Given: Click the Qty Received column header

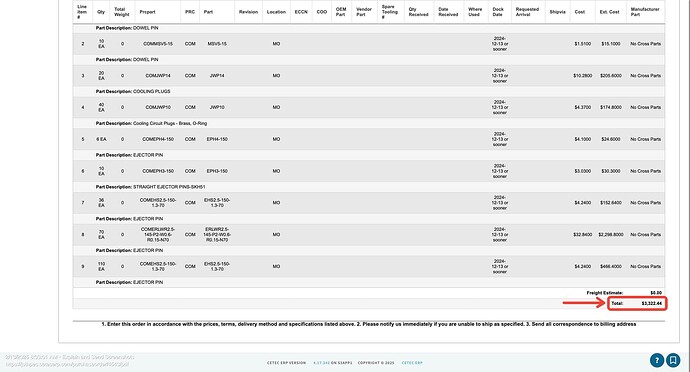Looking at the screenshot, I should pyautogui.click(x=418, y=12).
